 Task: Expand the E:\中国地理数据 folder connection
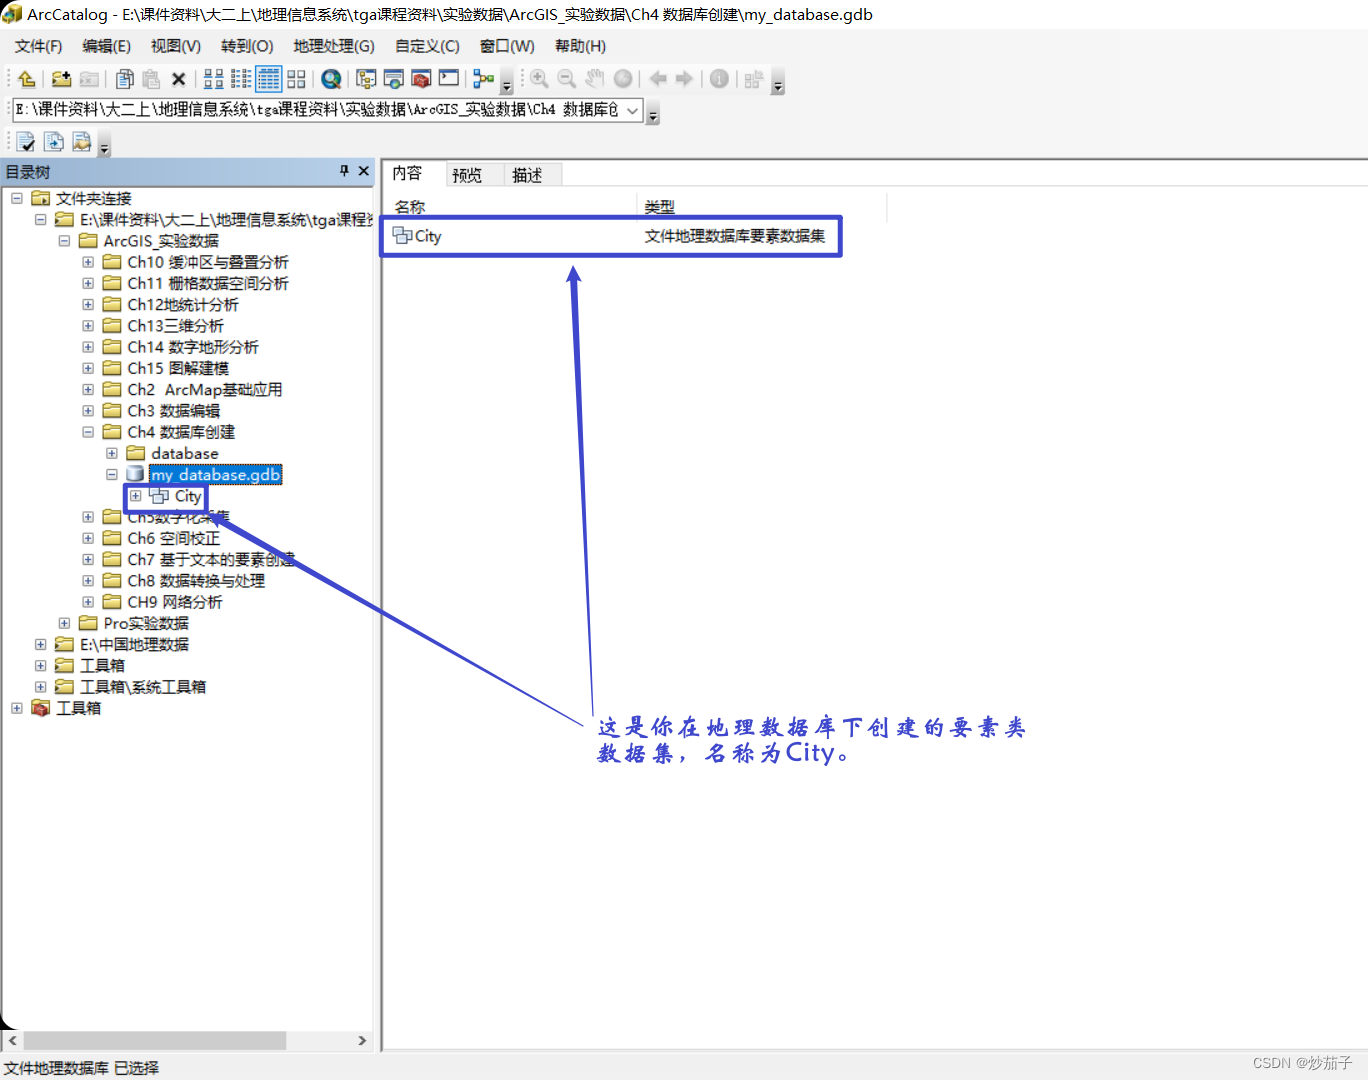40,645
